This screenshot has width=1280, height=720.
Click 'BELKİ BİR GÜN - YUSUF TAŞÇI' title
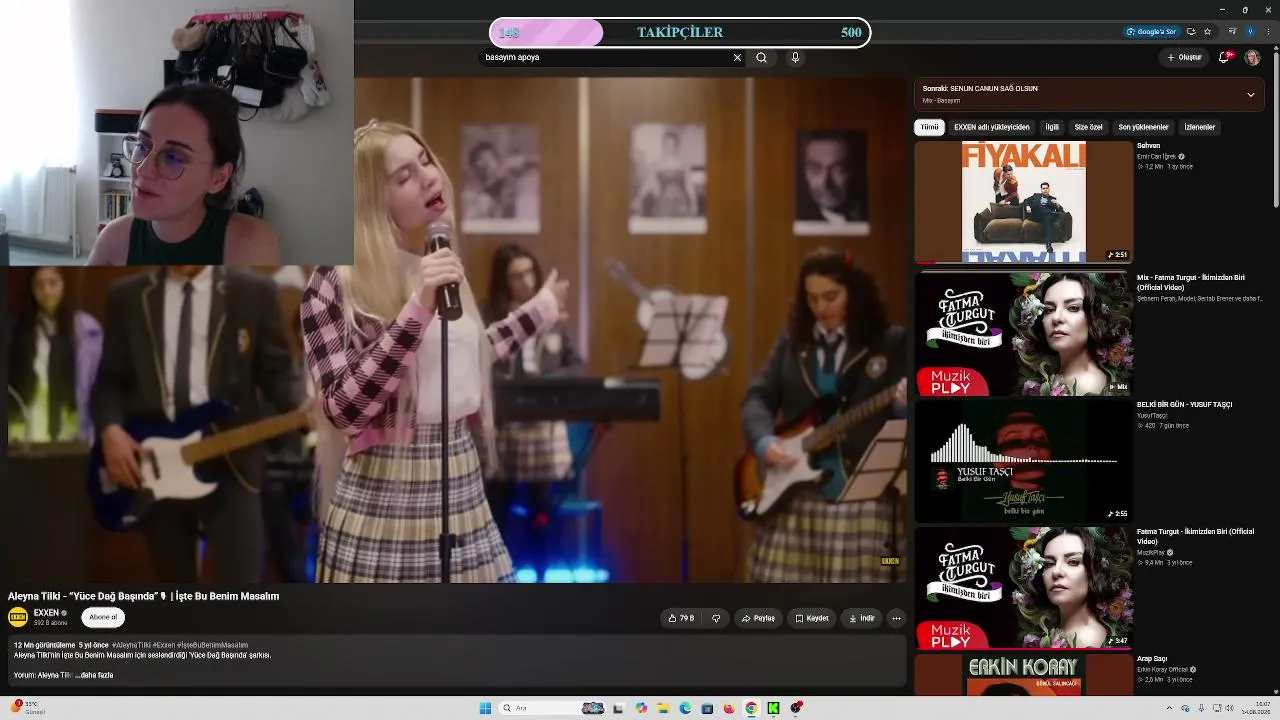1184,405
